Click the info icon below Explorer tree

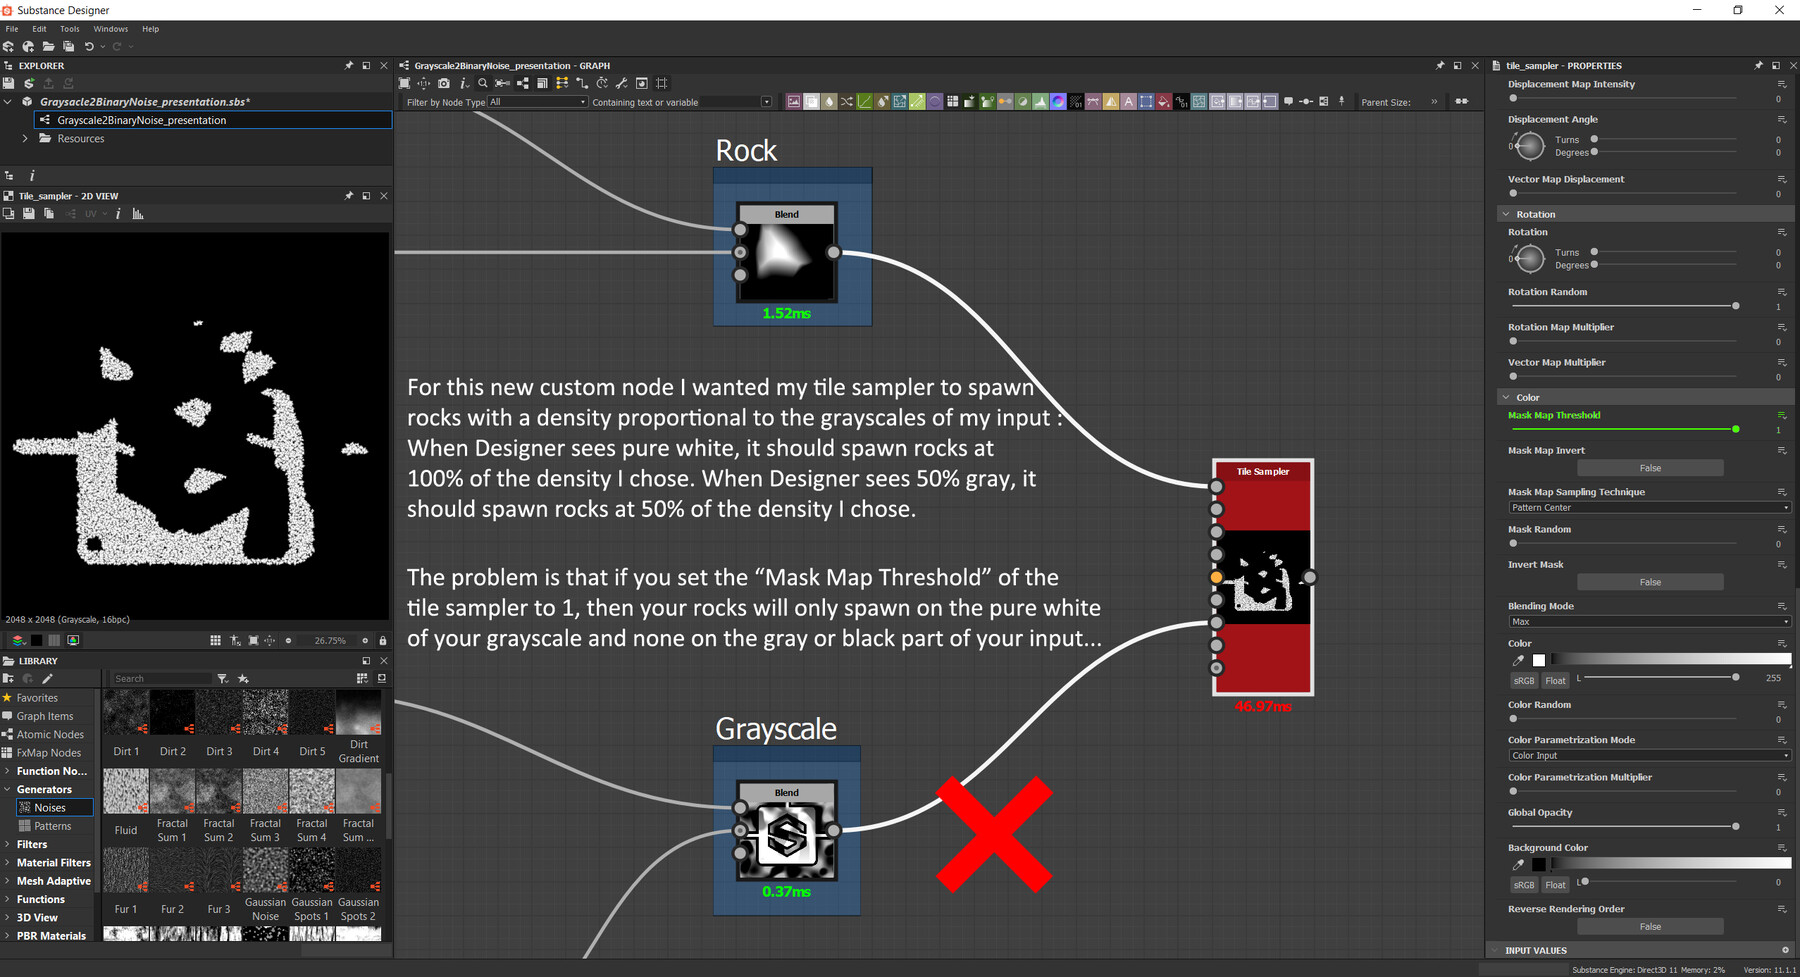point(31,176)
